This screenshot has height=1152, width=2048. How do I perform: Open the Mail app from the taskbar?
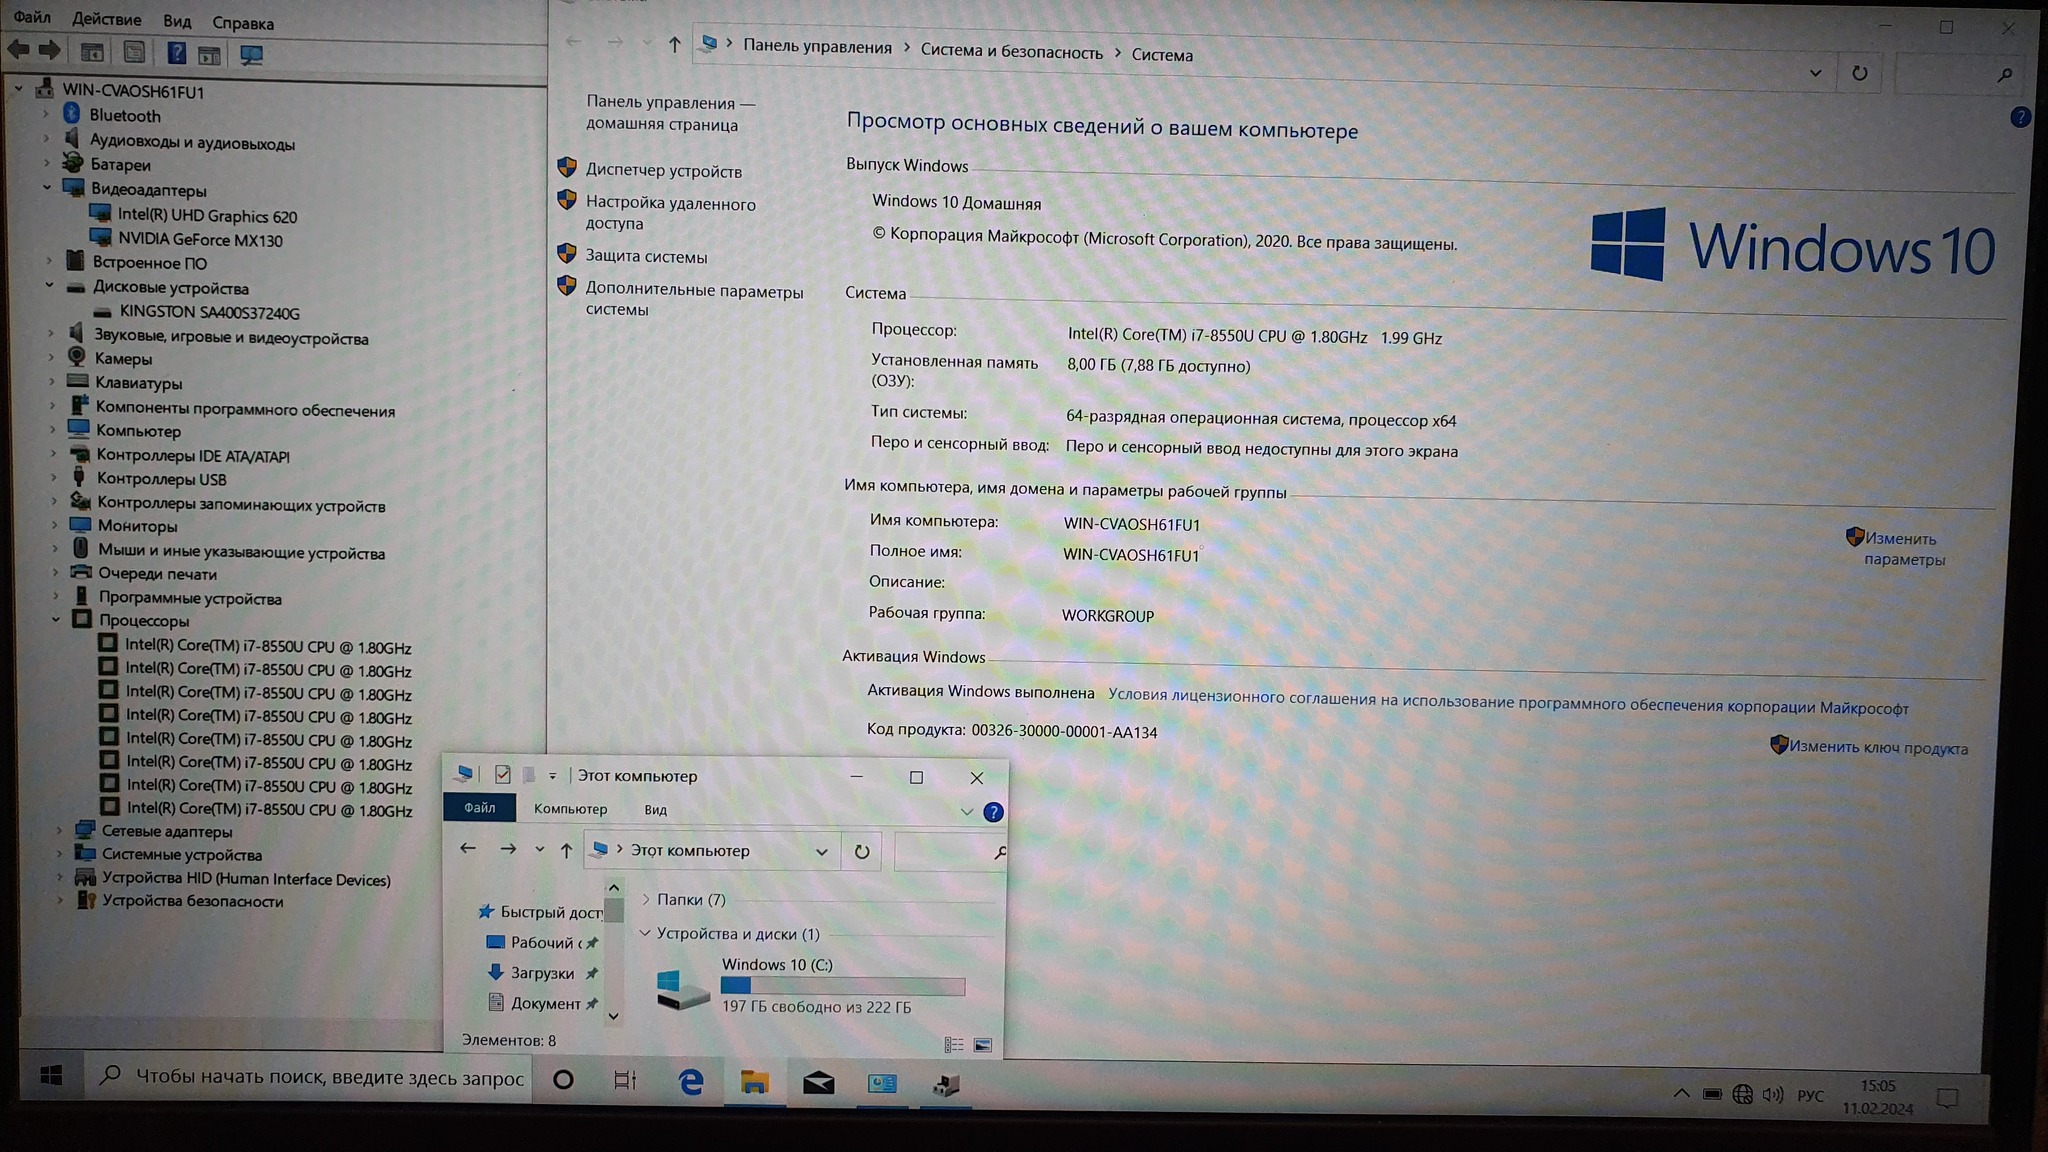818,1083
